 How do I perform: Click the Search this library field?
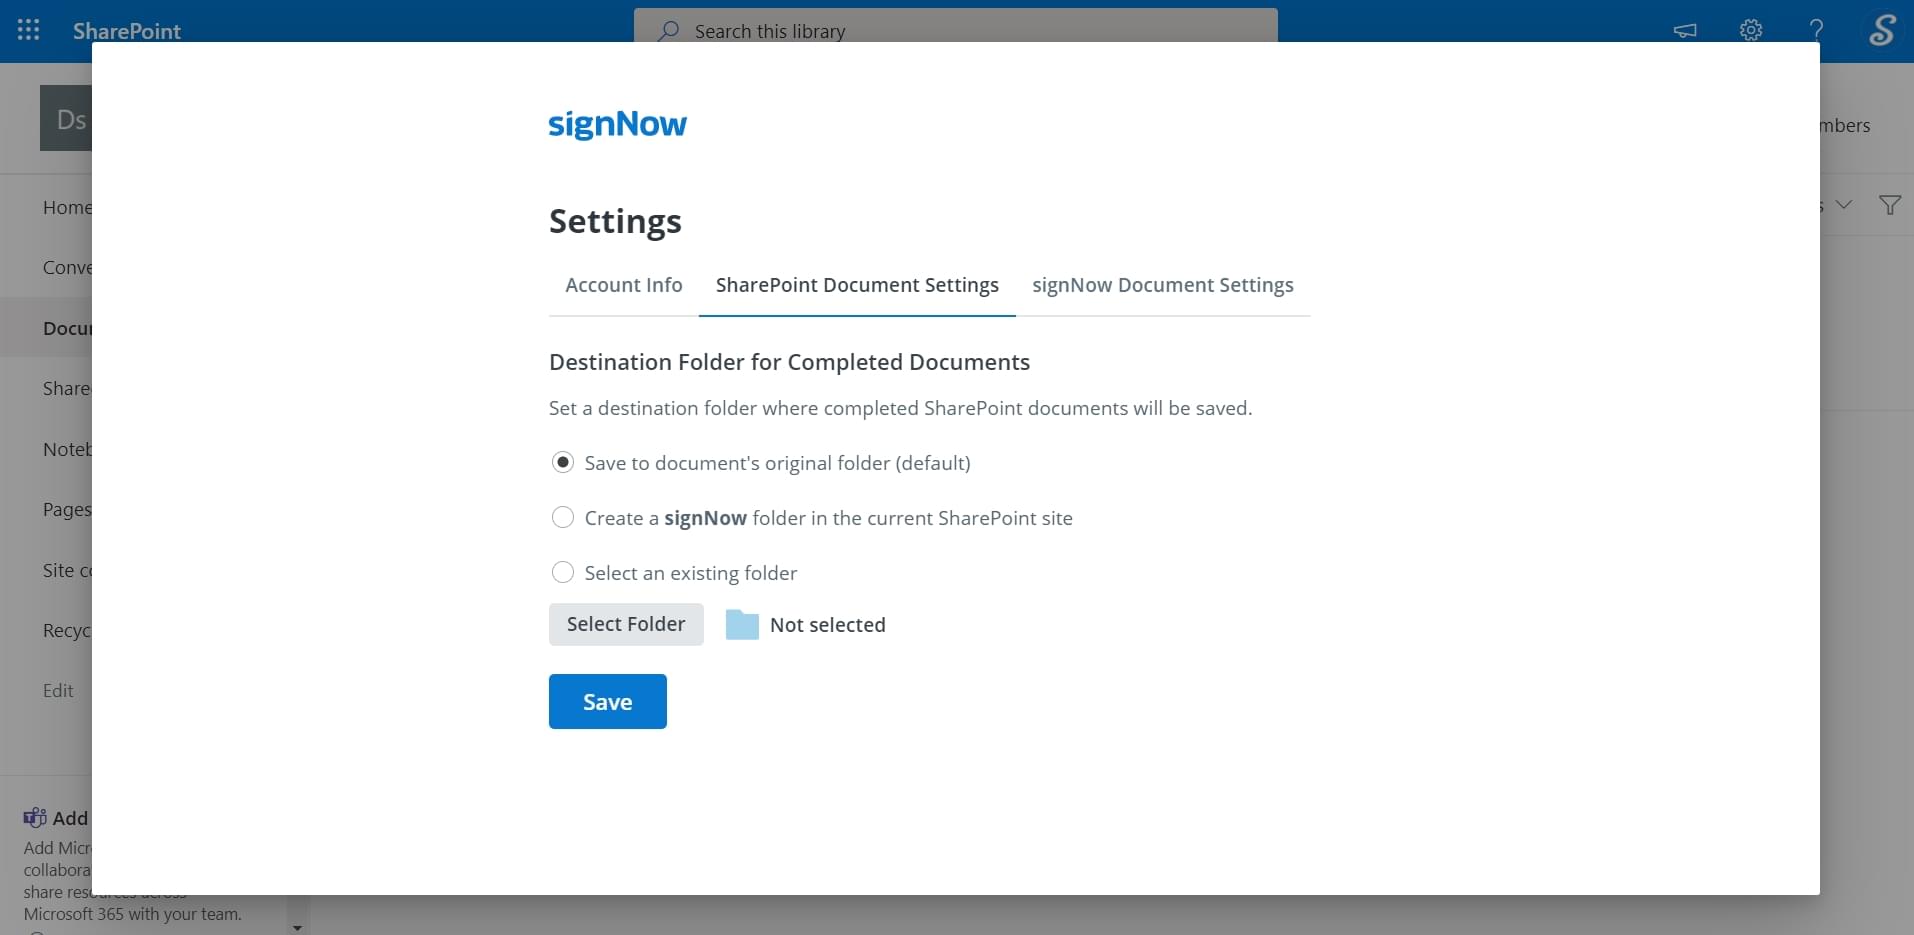pos(955,28)
